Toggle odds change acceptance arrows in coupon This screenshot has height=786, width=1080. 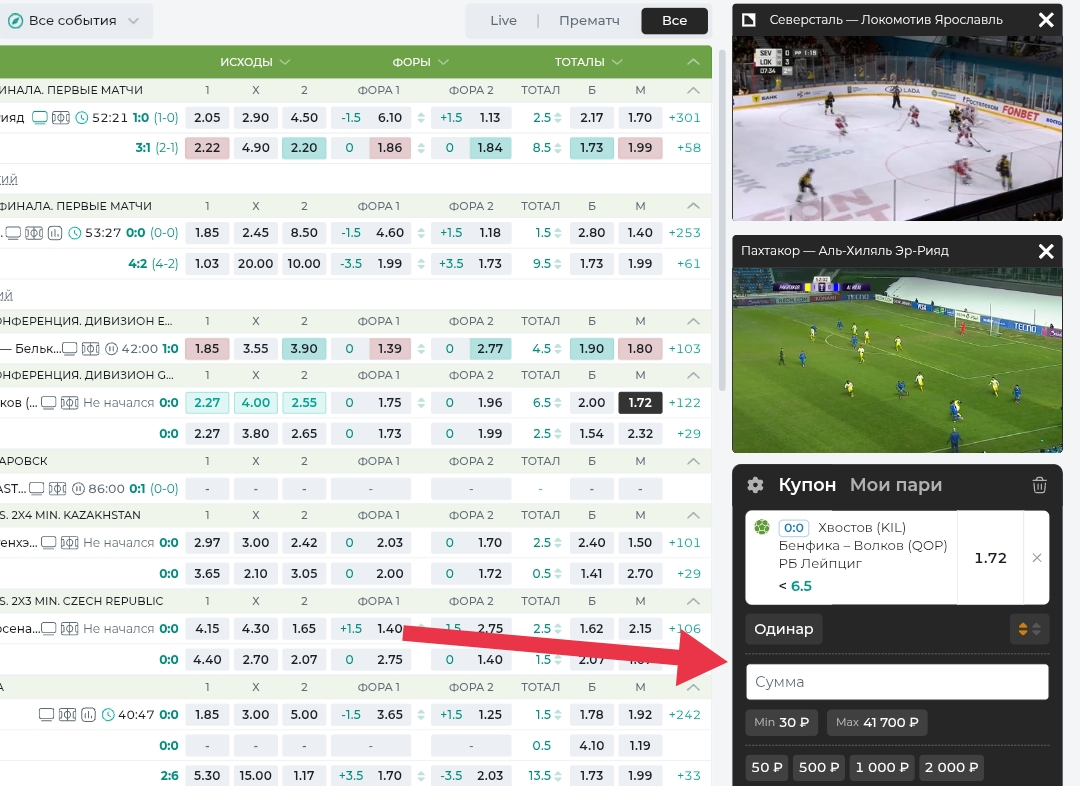1029,629
